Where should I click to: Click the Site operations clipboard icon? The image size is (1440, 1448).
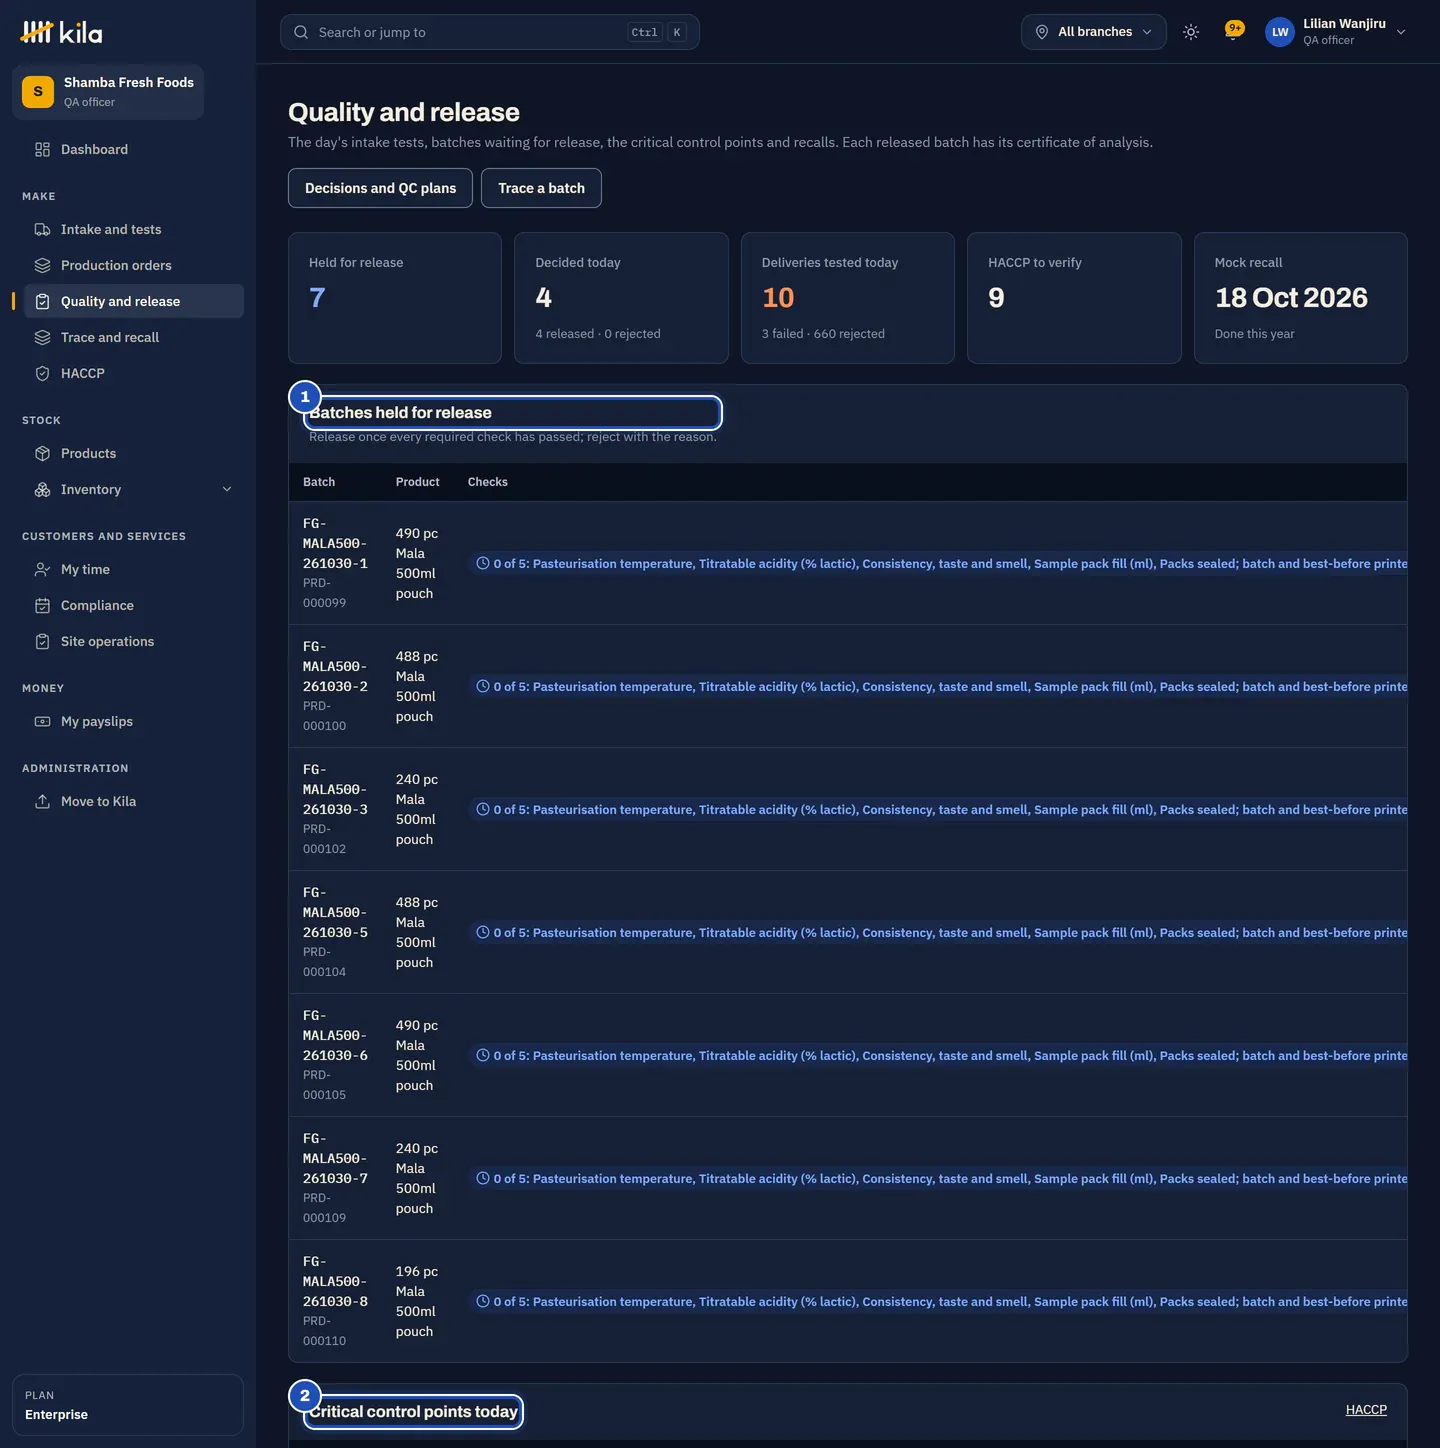(42, 642)
